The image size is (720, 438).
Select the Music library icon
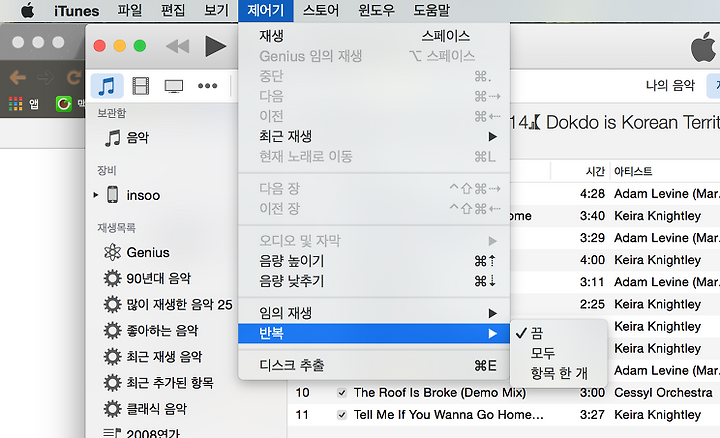tap(107, 86)
